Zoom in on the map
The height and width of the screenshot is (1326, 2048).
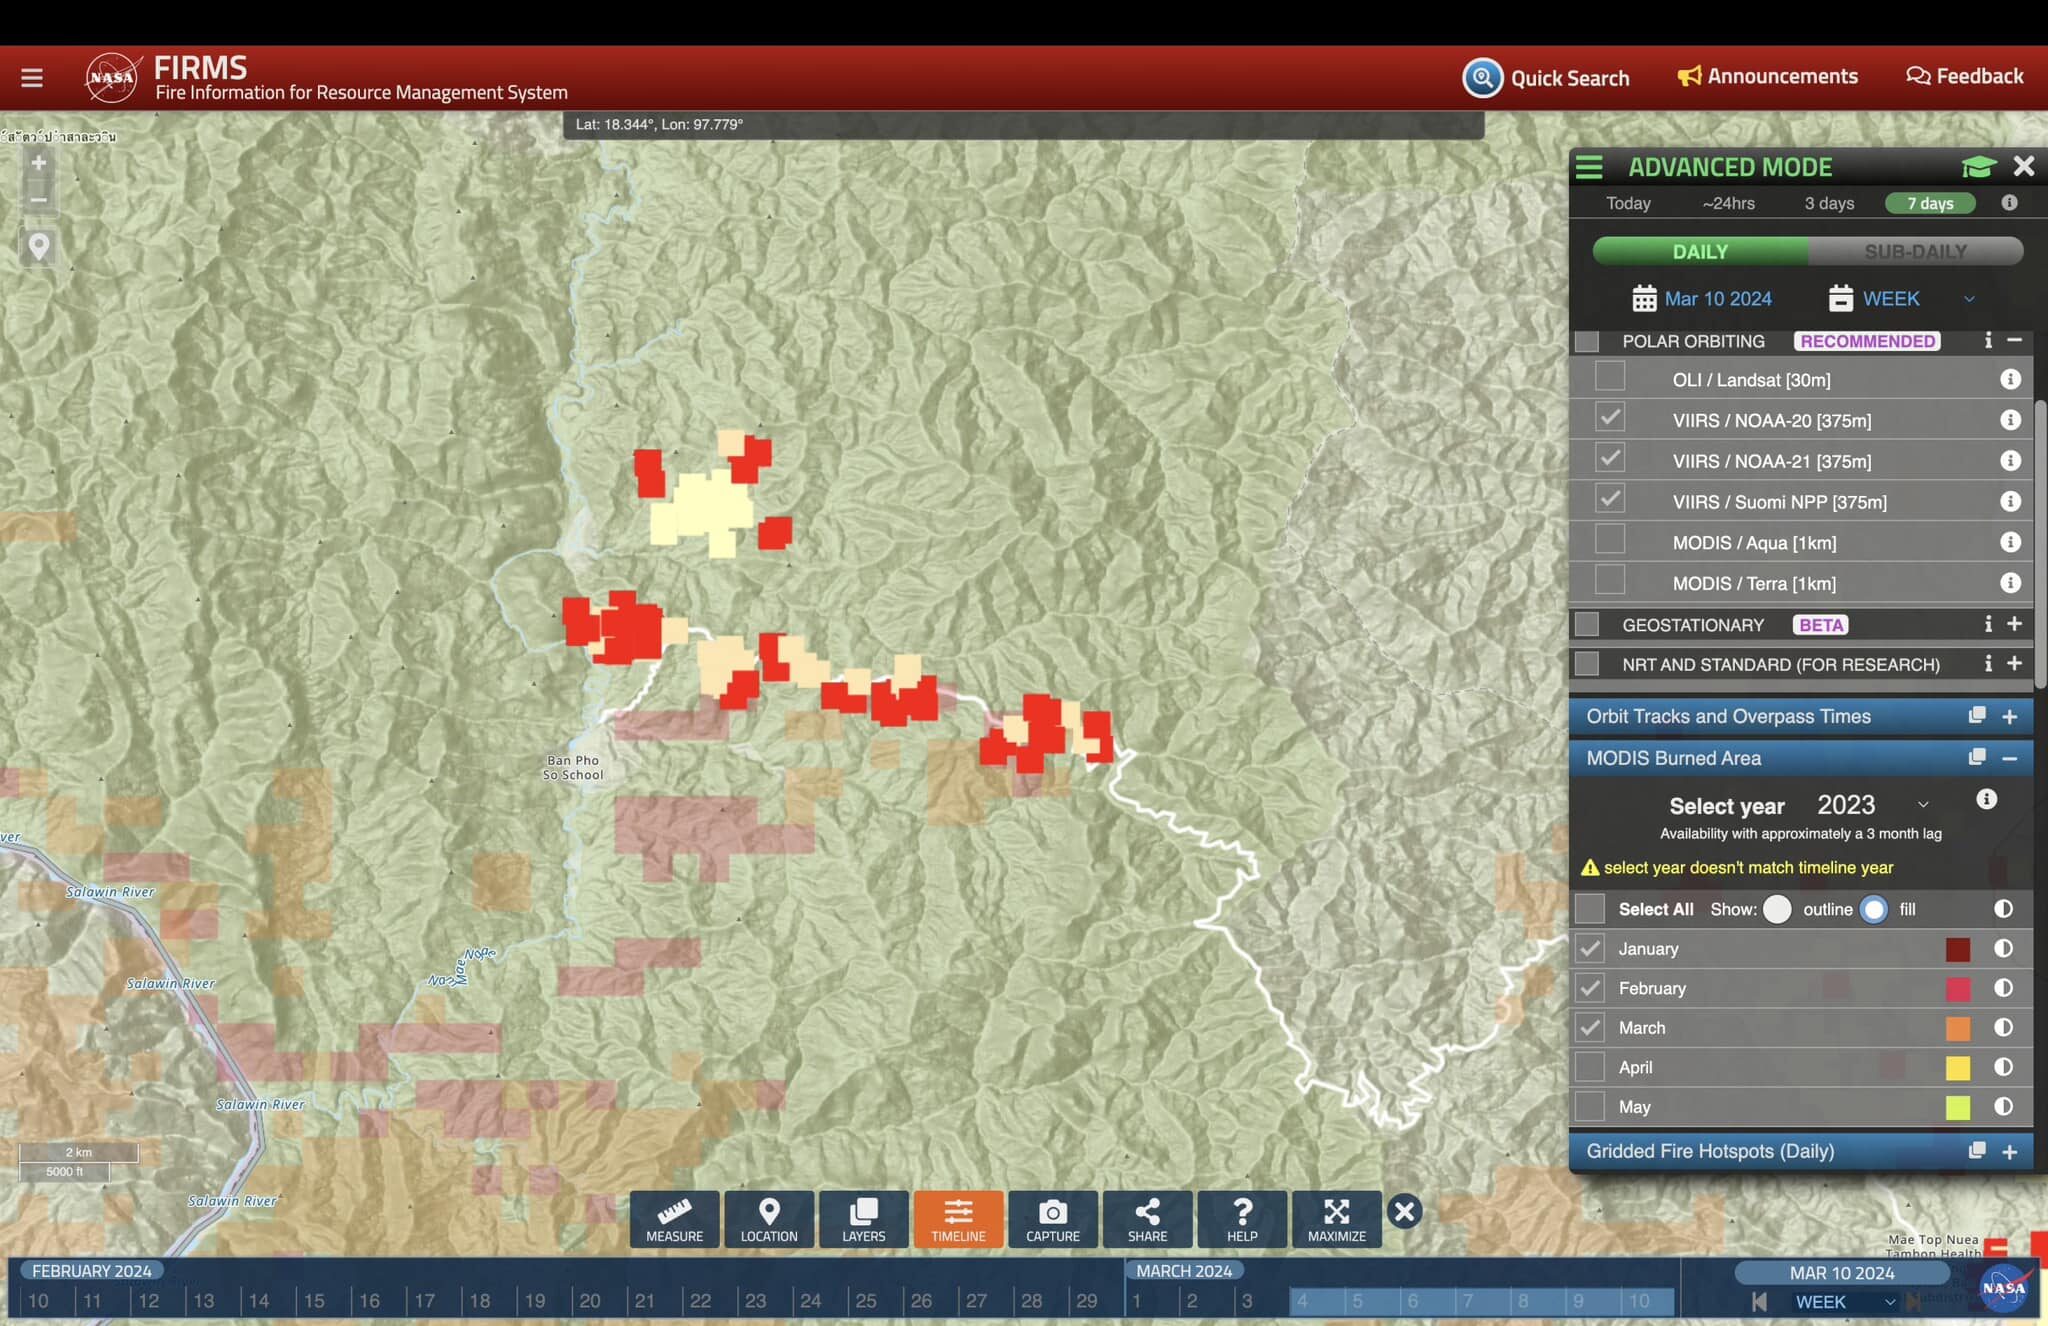(39, 163)
